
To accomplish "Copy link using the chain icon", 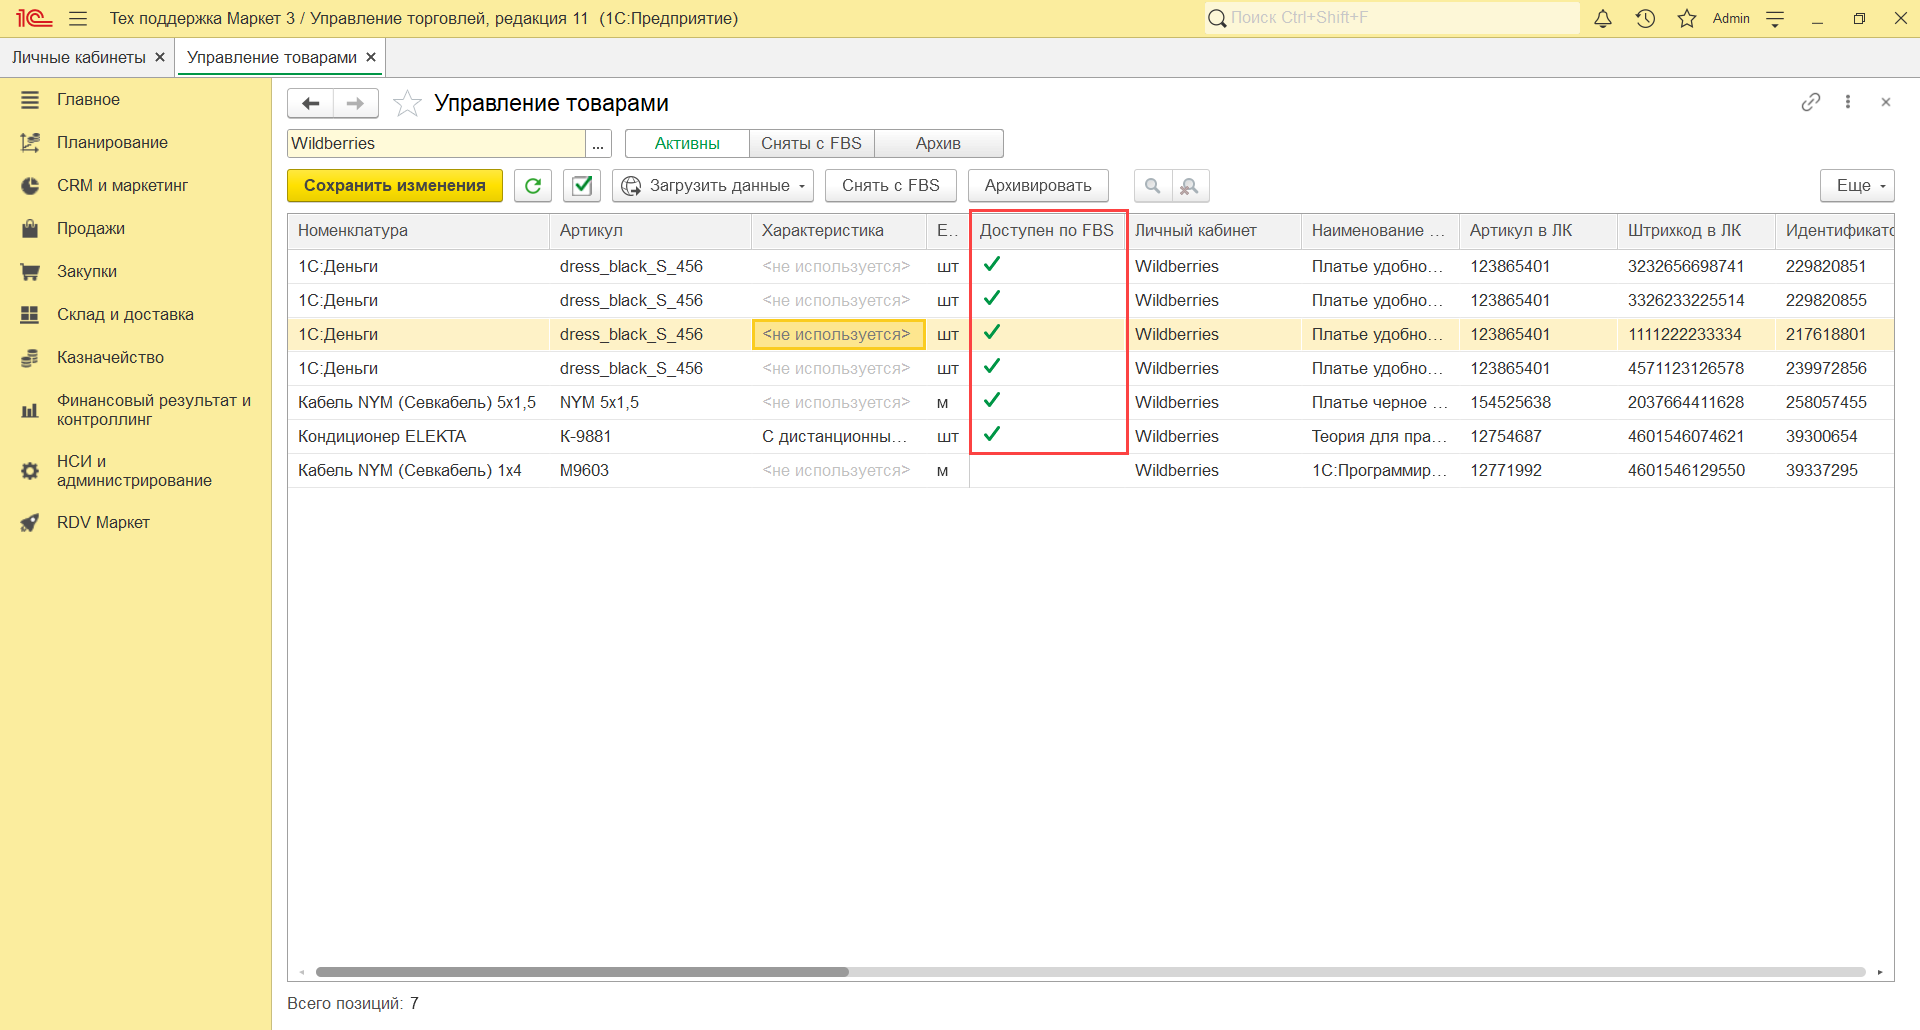I will 1810,102.
